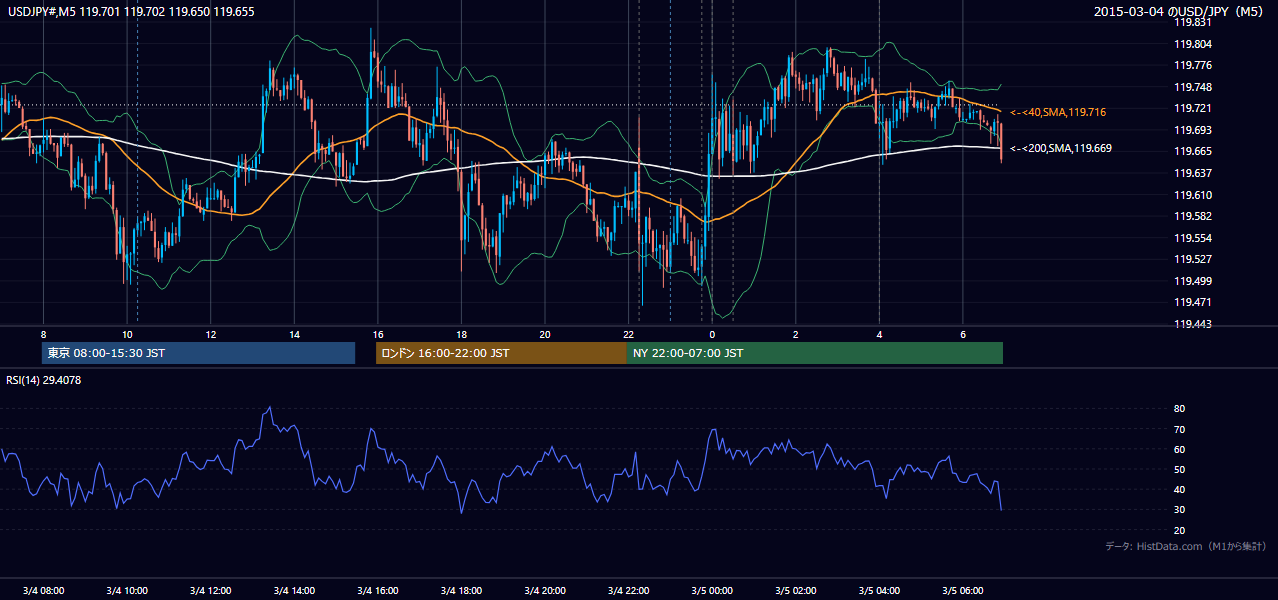Click the hour 14 tick on price chart axis
This screenshot has height=600, width=1278.
[294, 333]
